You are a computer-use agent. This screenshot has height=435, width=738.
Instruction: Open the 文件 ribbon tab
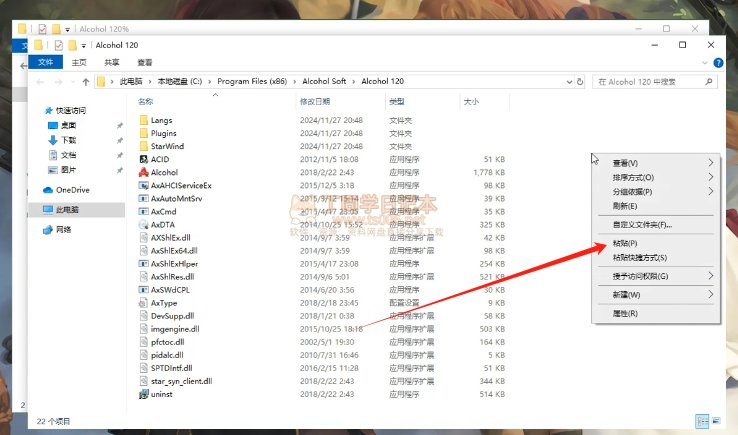tap(44, 62)
